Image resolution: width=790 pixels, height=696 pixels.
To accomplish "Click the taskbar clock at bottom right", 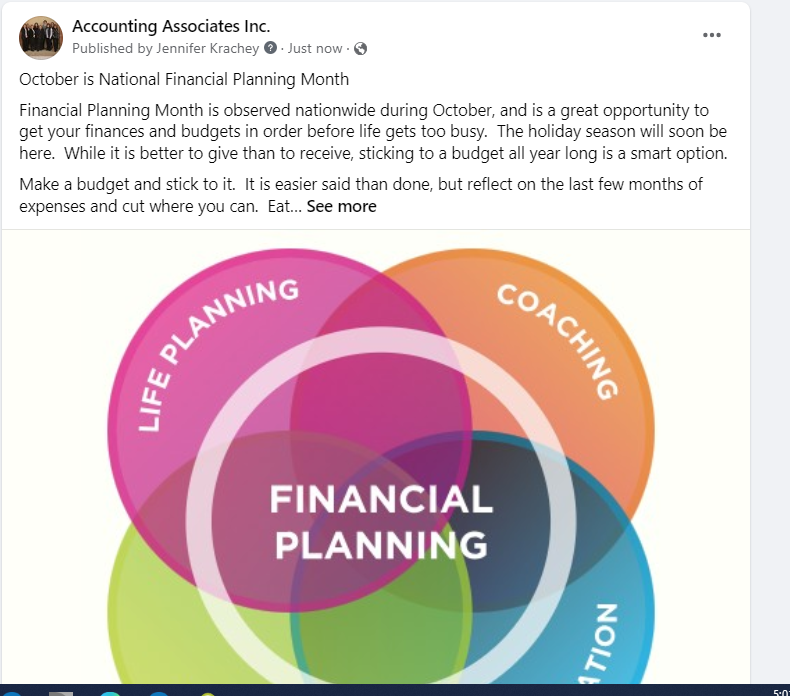I will (x=781, y=692).
